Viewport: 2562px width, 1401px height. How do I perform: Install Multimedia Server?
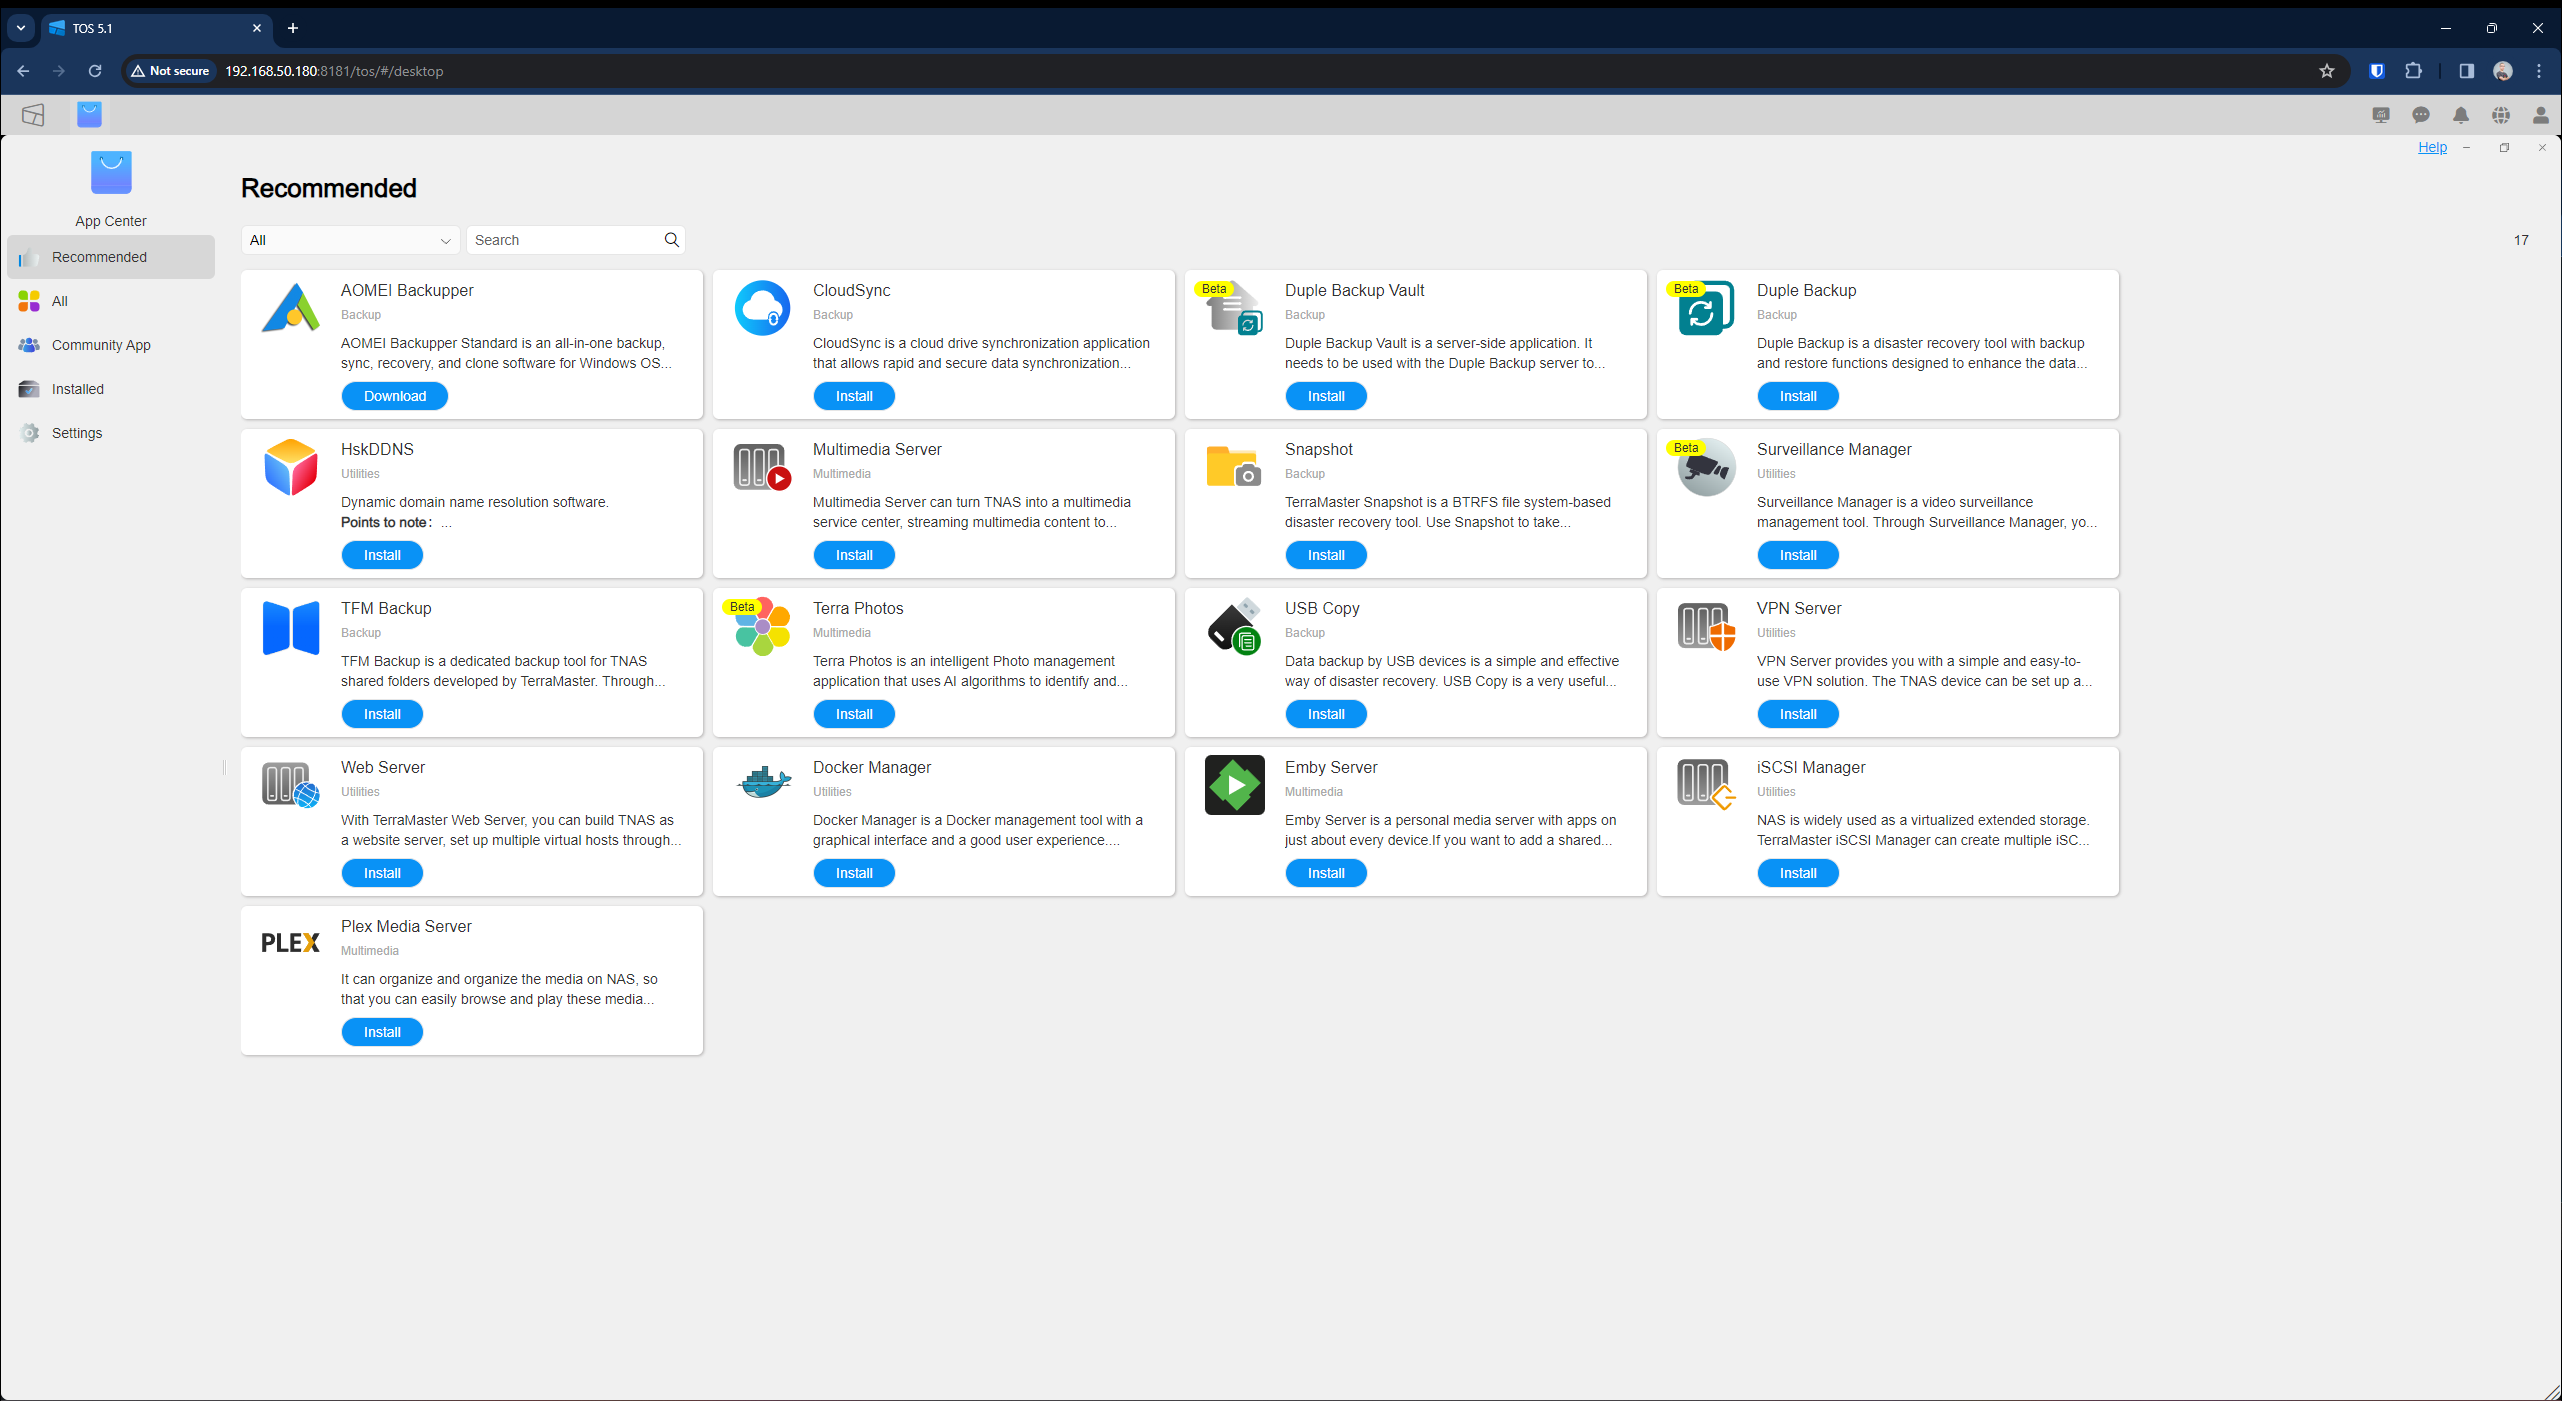[x=854, y=555]
